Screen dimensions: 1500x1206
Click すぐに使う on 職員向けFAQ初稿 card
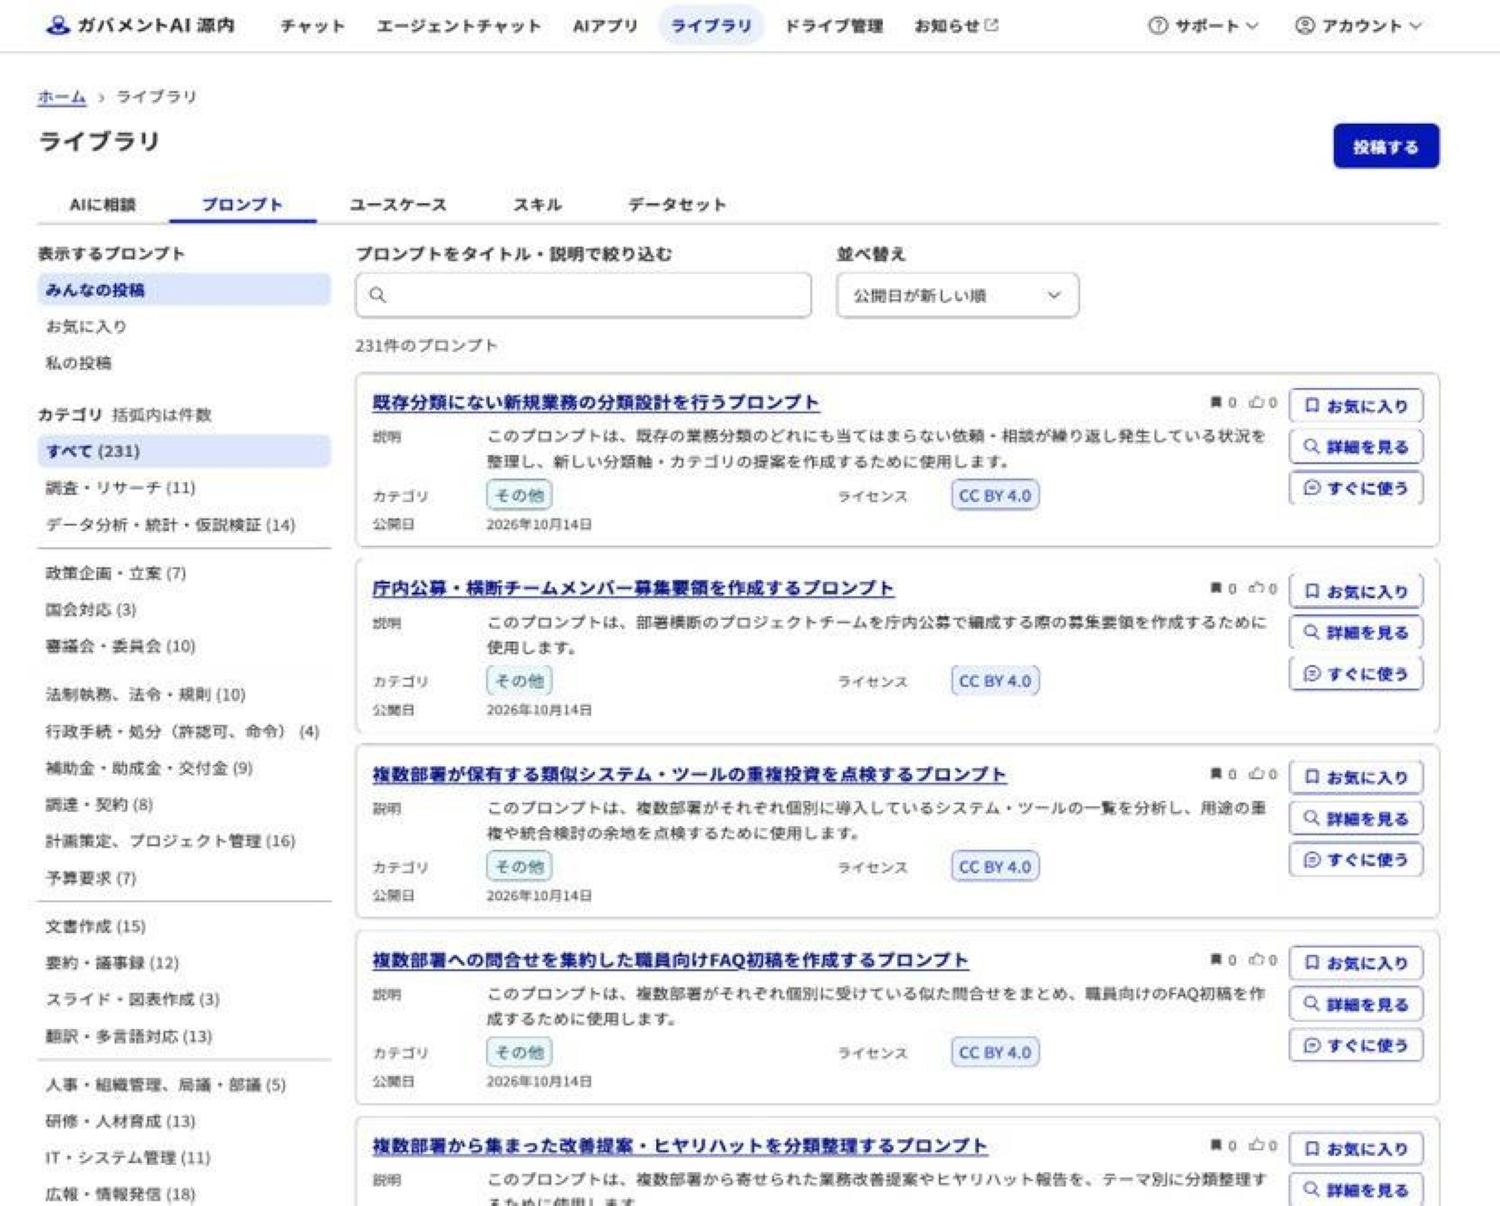pyautogui.click(x=1356, y=1045)
